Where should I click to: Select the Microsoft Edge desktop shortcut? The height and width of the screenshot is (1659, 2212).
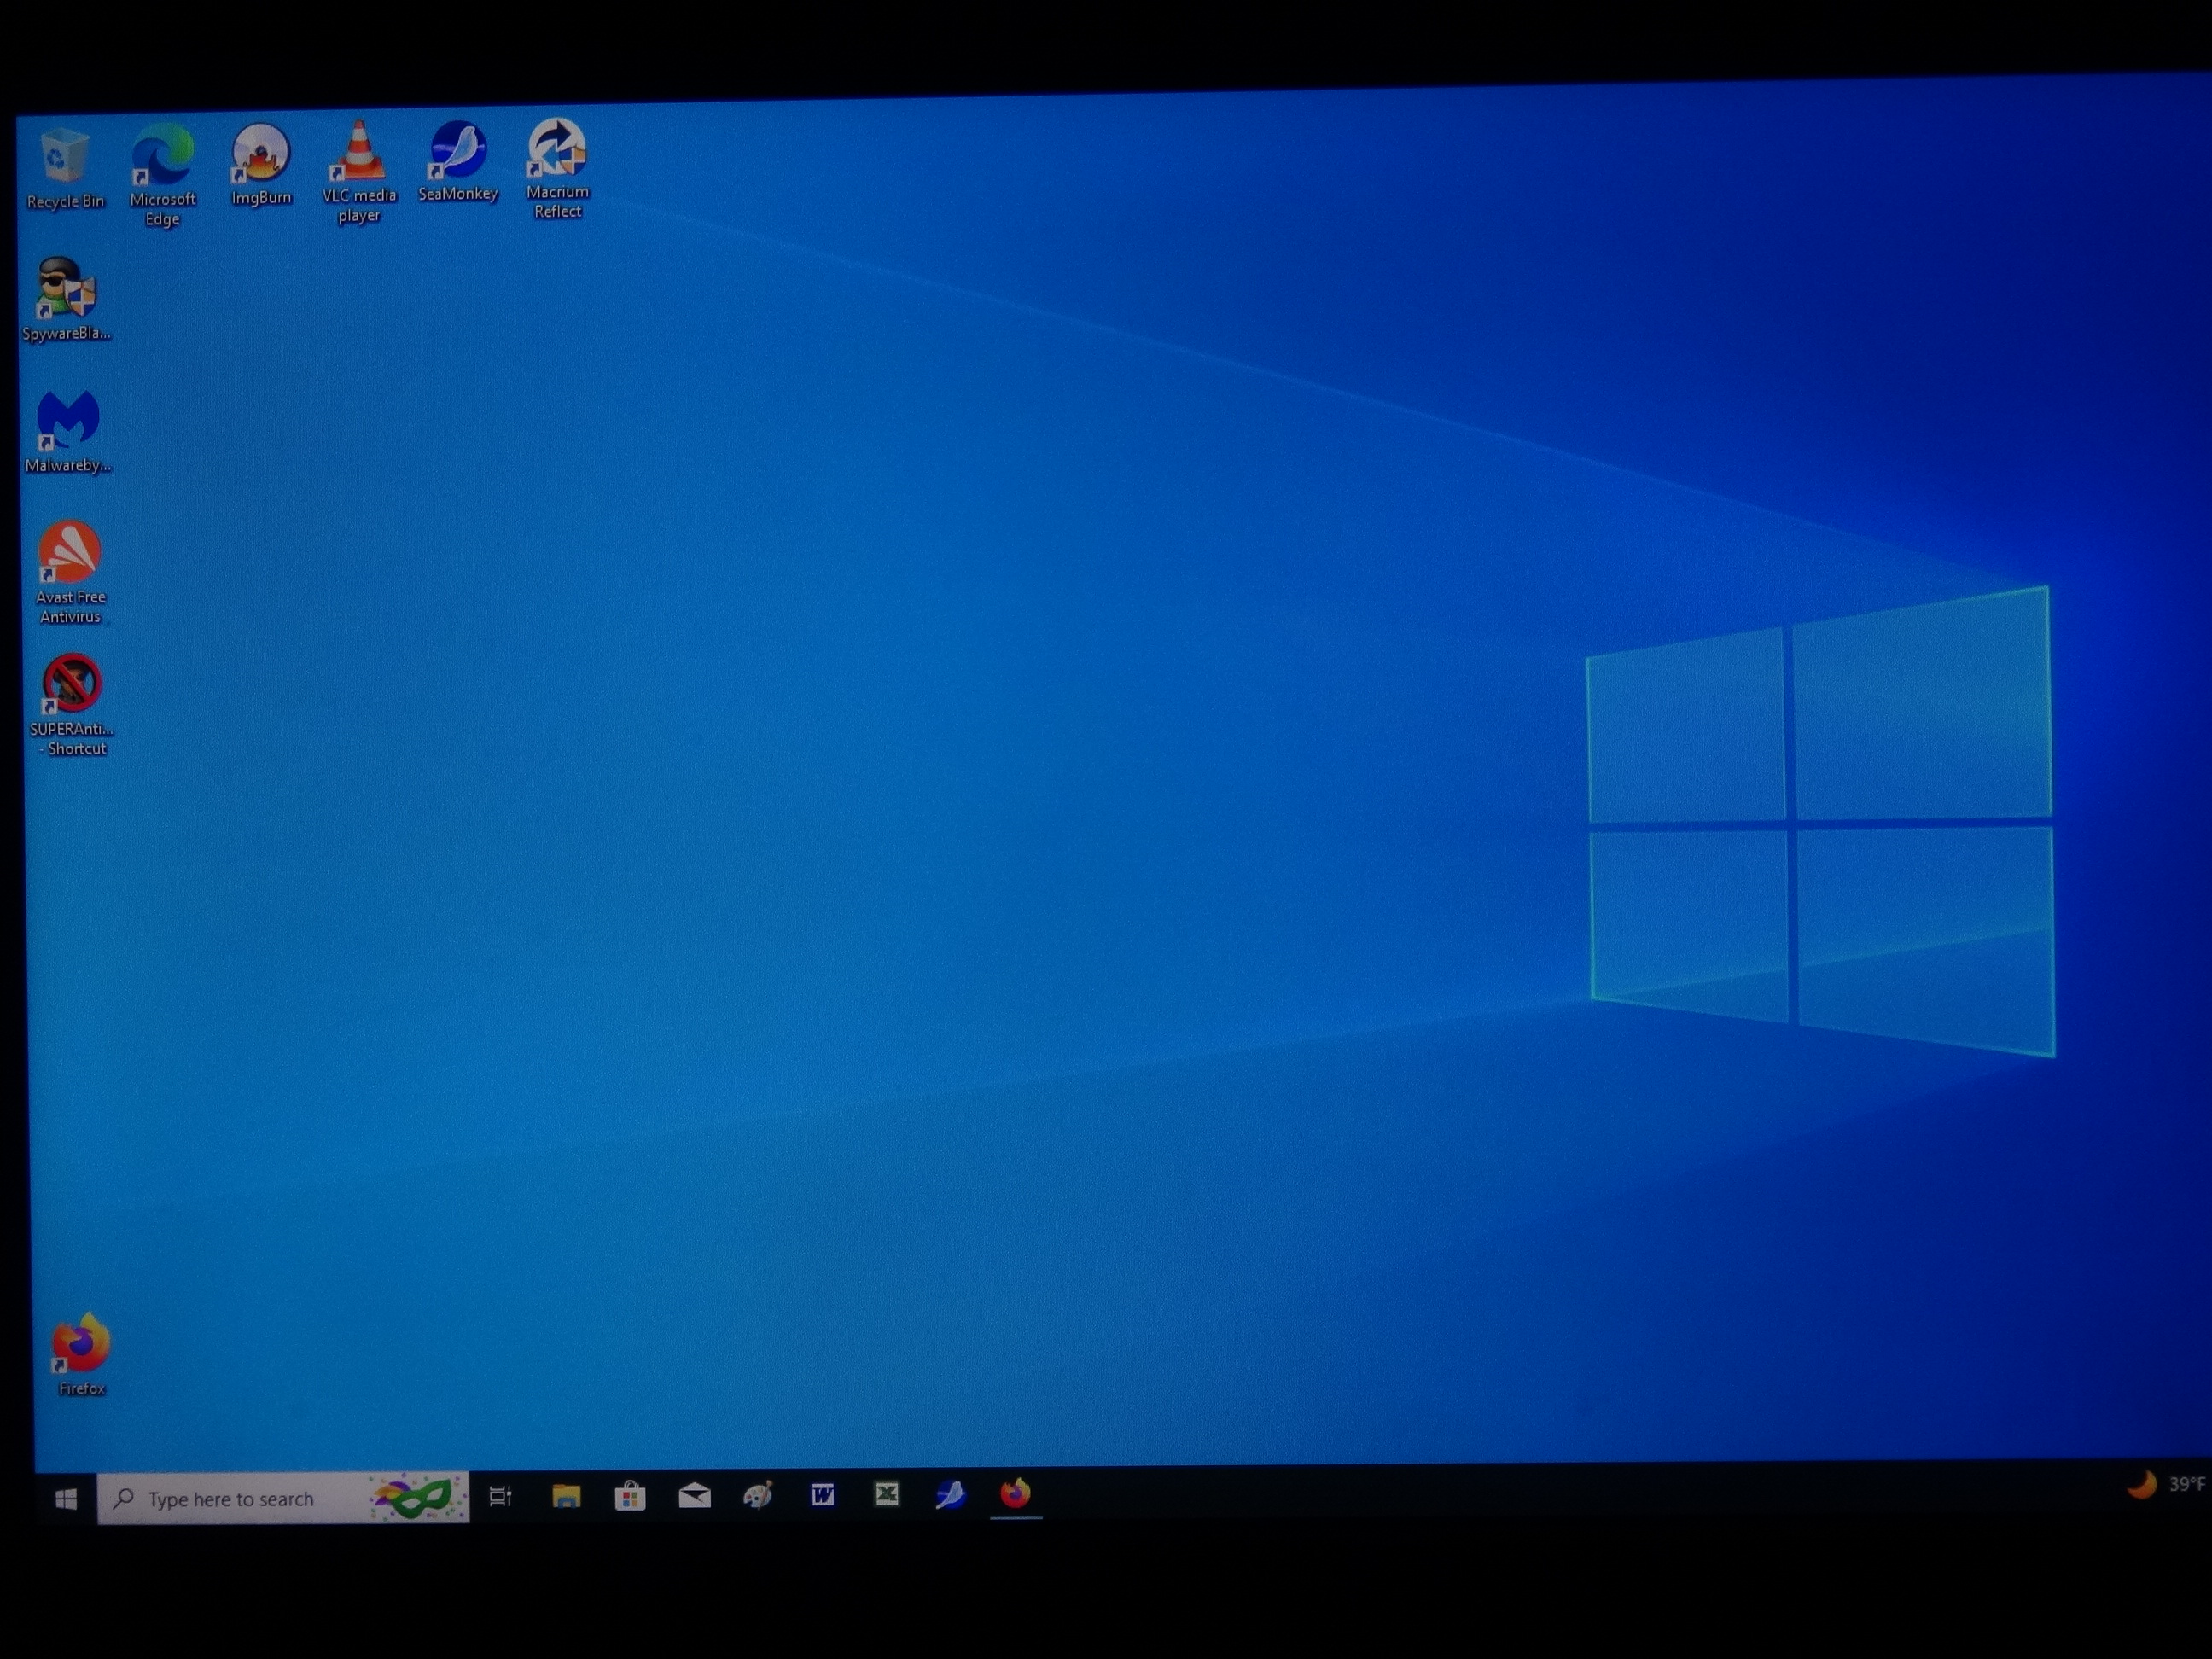click(163, 175)
